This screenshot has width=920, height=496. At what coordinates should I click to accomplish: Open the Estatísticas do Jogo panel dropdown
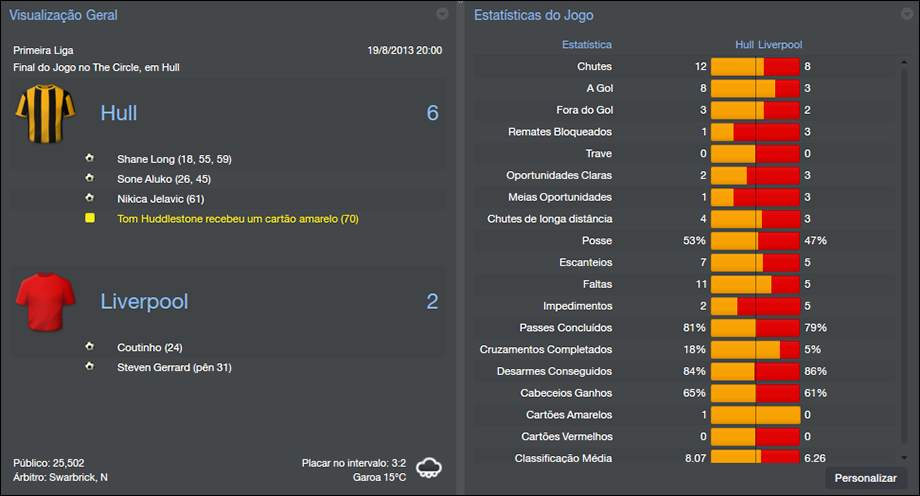904,14
